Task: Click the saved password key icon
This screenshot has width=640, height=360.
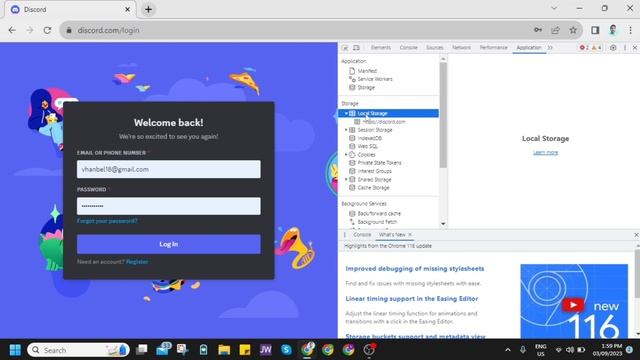Action: point(538,30)
